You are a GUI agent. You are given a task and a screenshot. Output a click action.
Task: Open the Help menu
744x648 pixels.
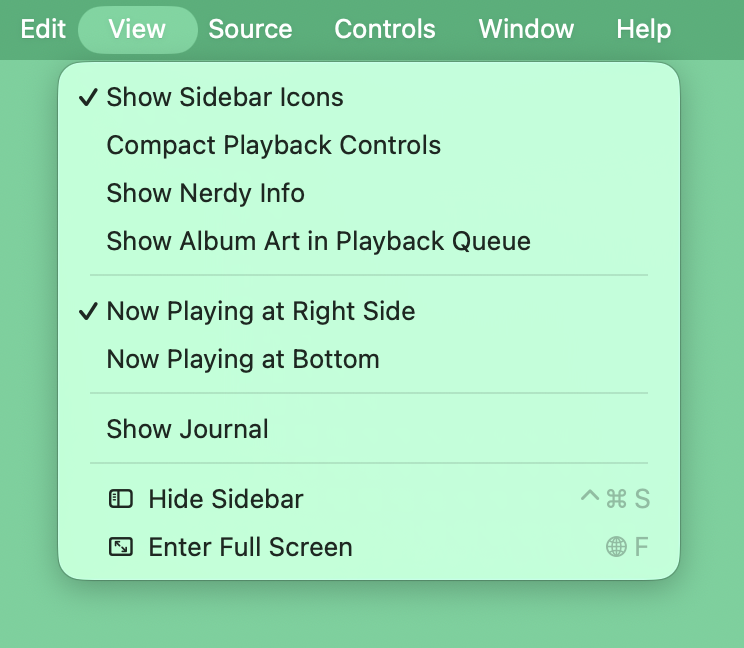click(x=643, y=29)
